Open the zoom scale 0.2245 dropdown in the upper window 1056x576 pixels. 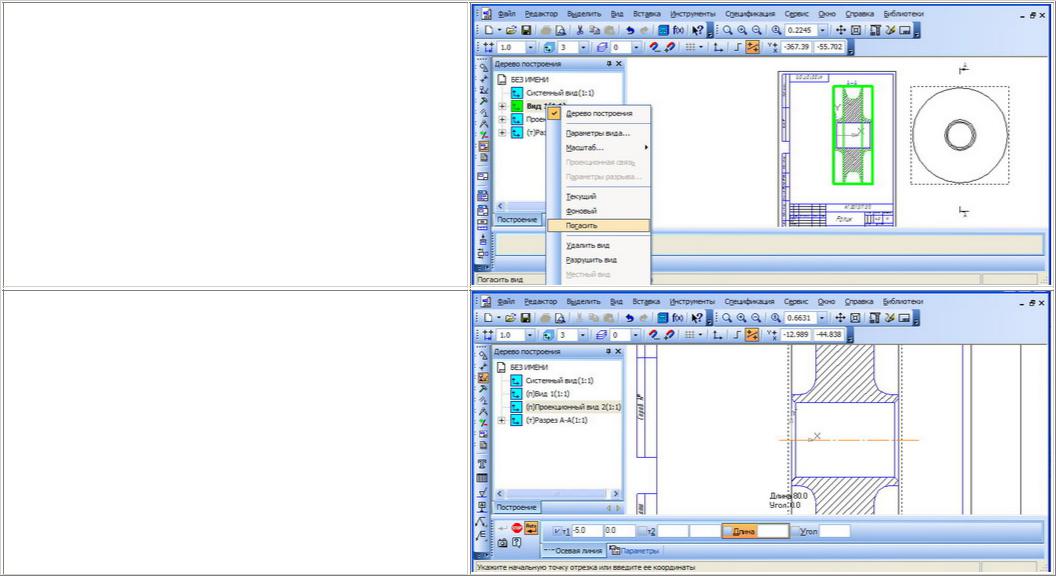pos(822,30)
